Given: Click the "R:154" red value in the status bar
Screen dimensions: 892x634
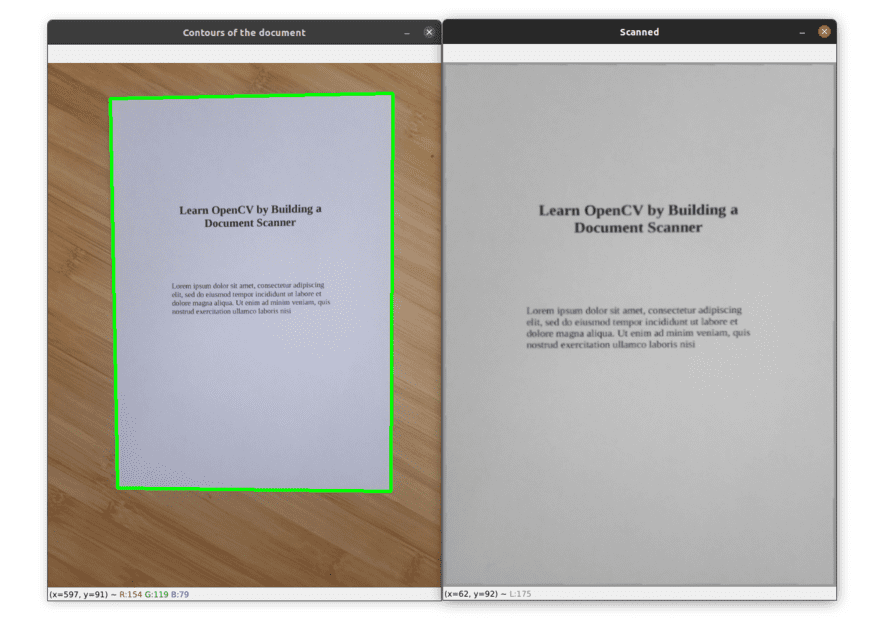Looking at the screenshot, I should (x=131, y=594).
